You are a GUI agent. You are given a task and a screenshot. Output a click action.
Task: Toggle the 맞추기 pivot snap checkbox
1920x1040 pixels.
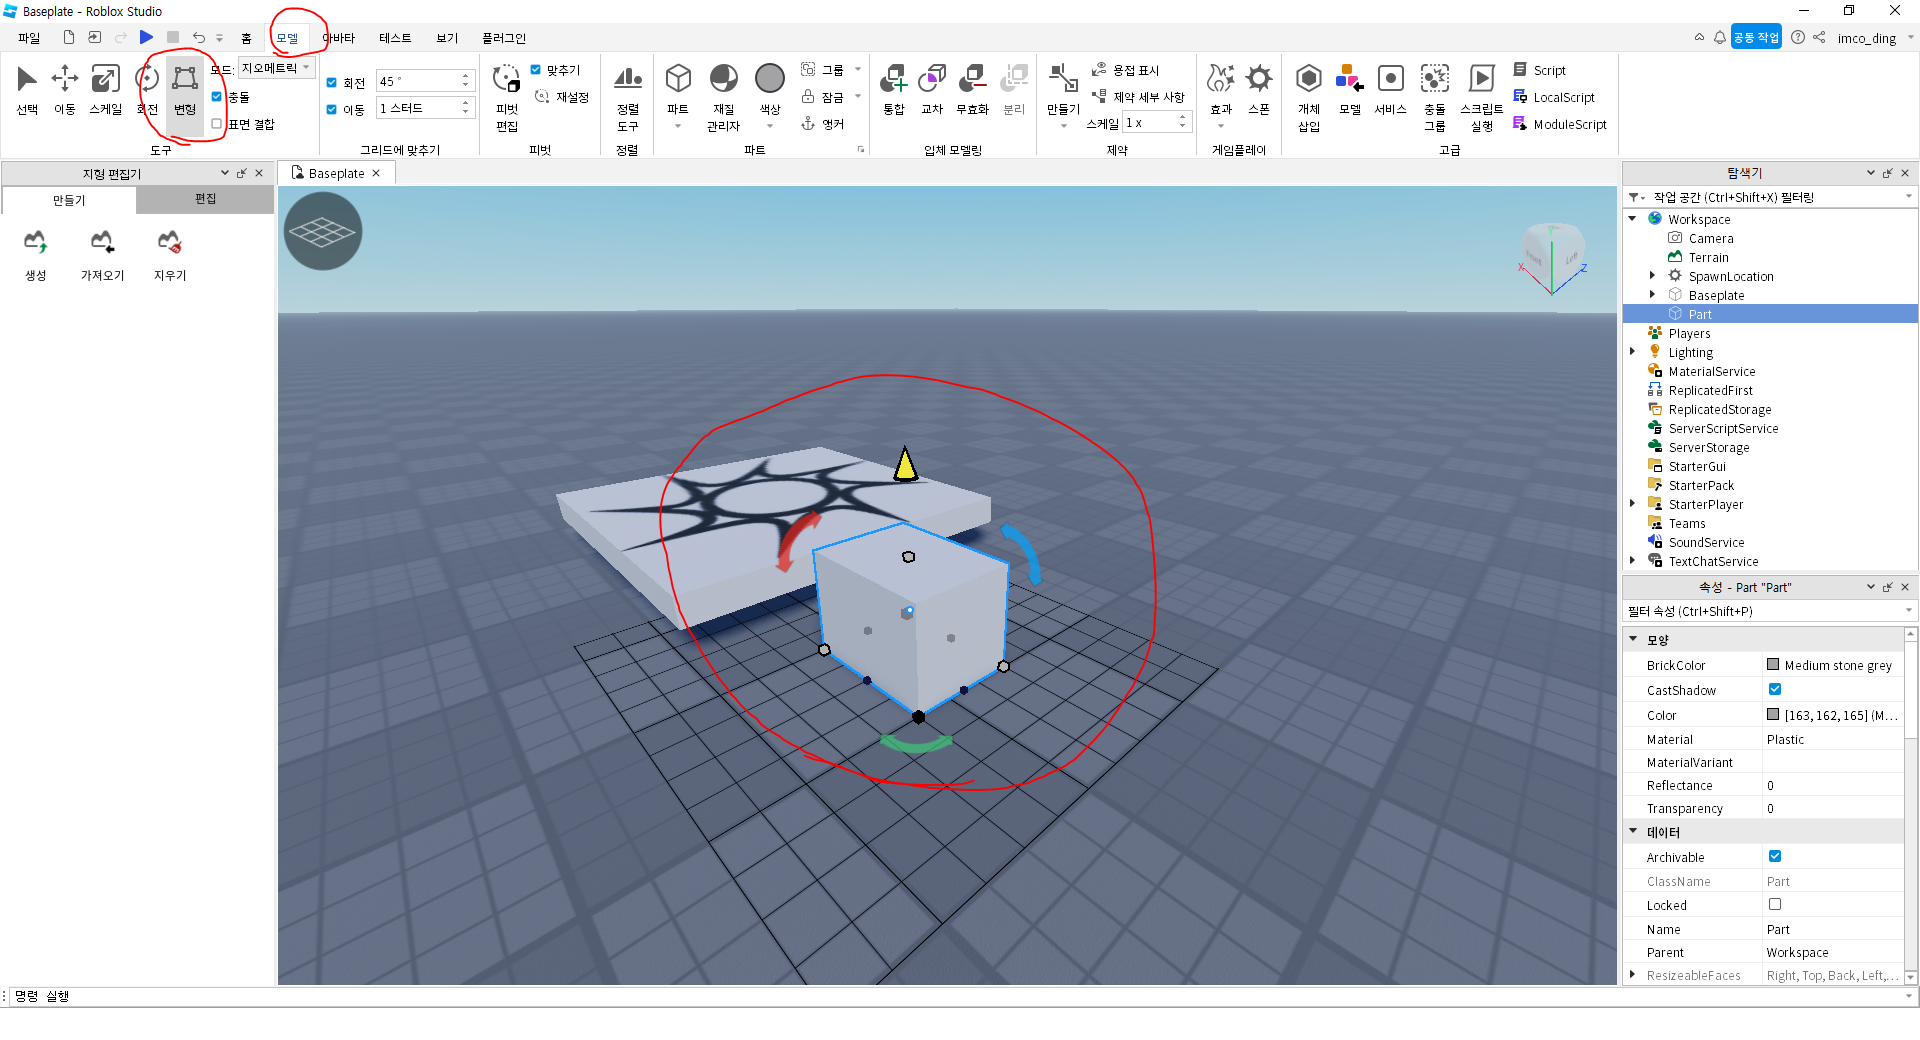536,70
